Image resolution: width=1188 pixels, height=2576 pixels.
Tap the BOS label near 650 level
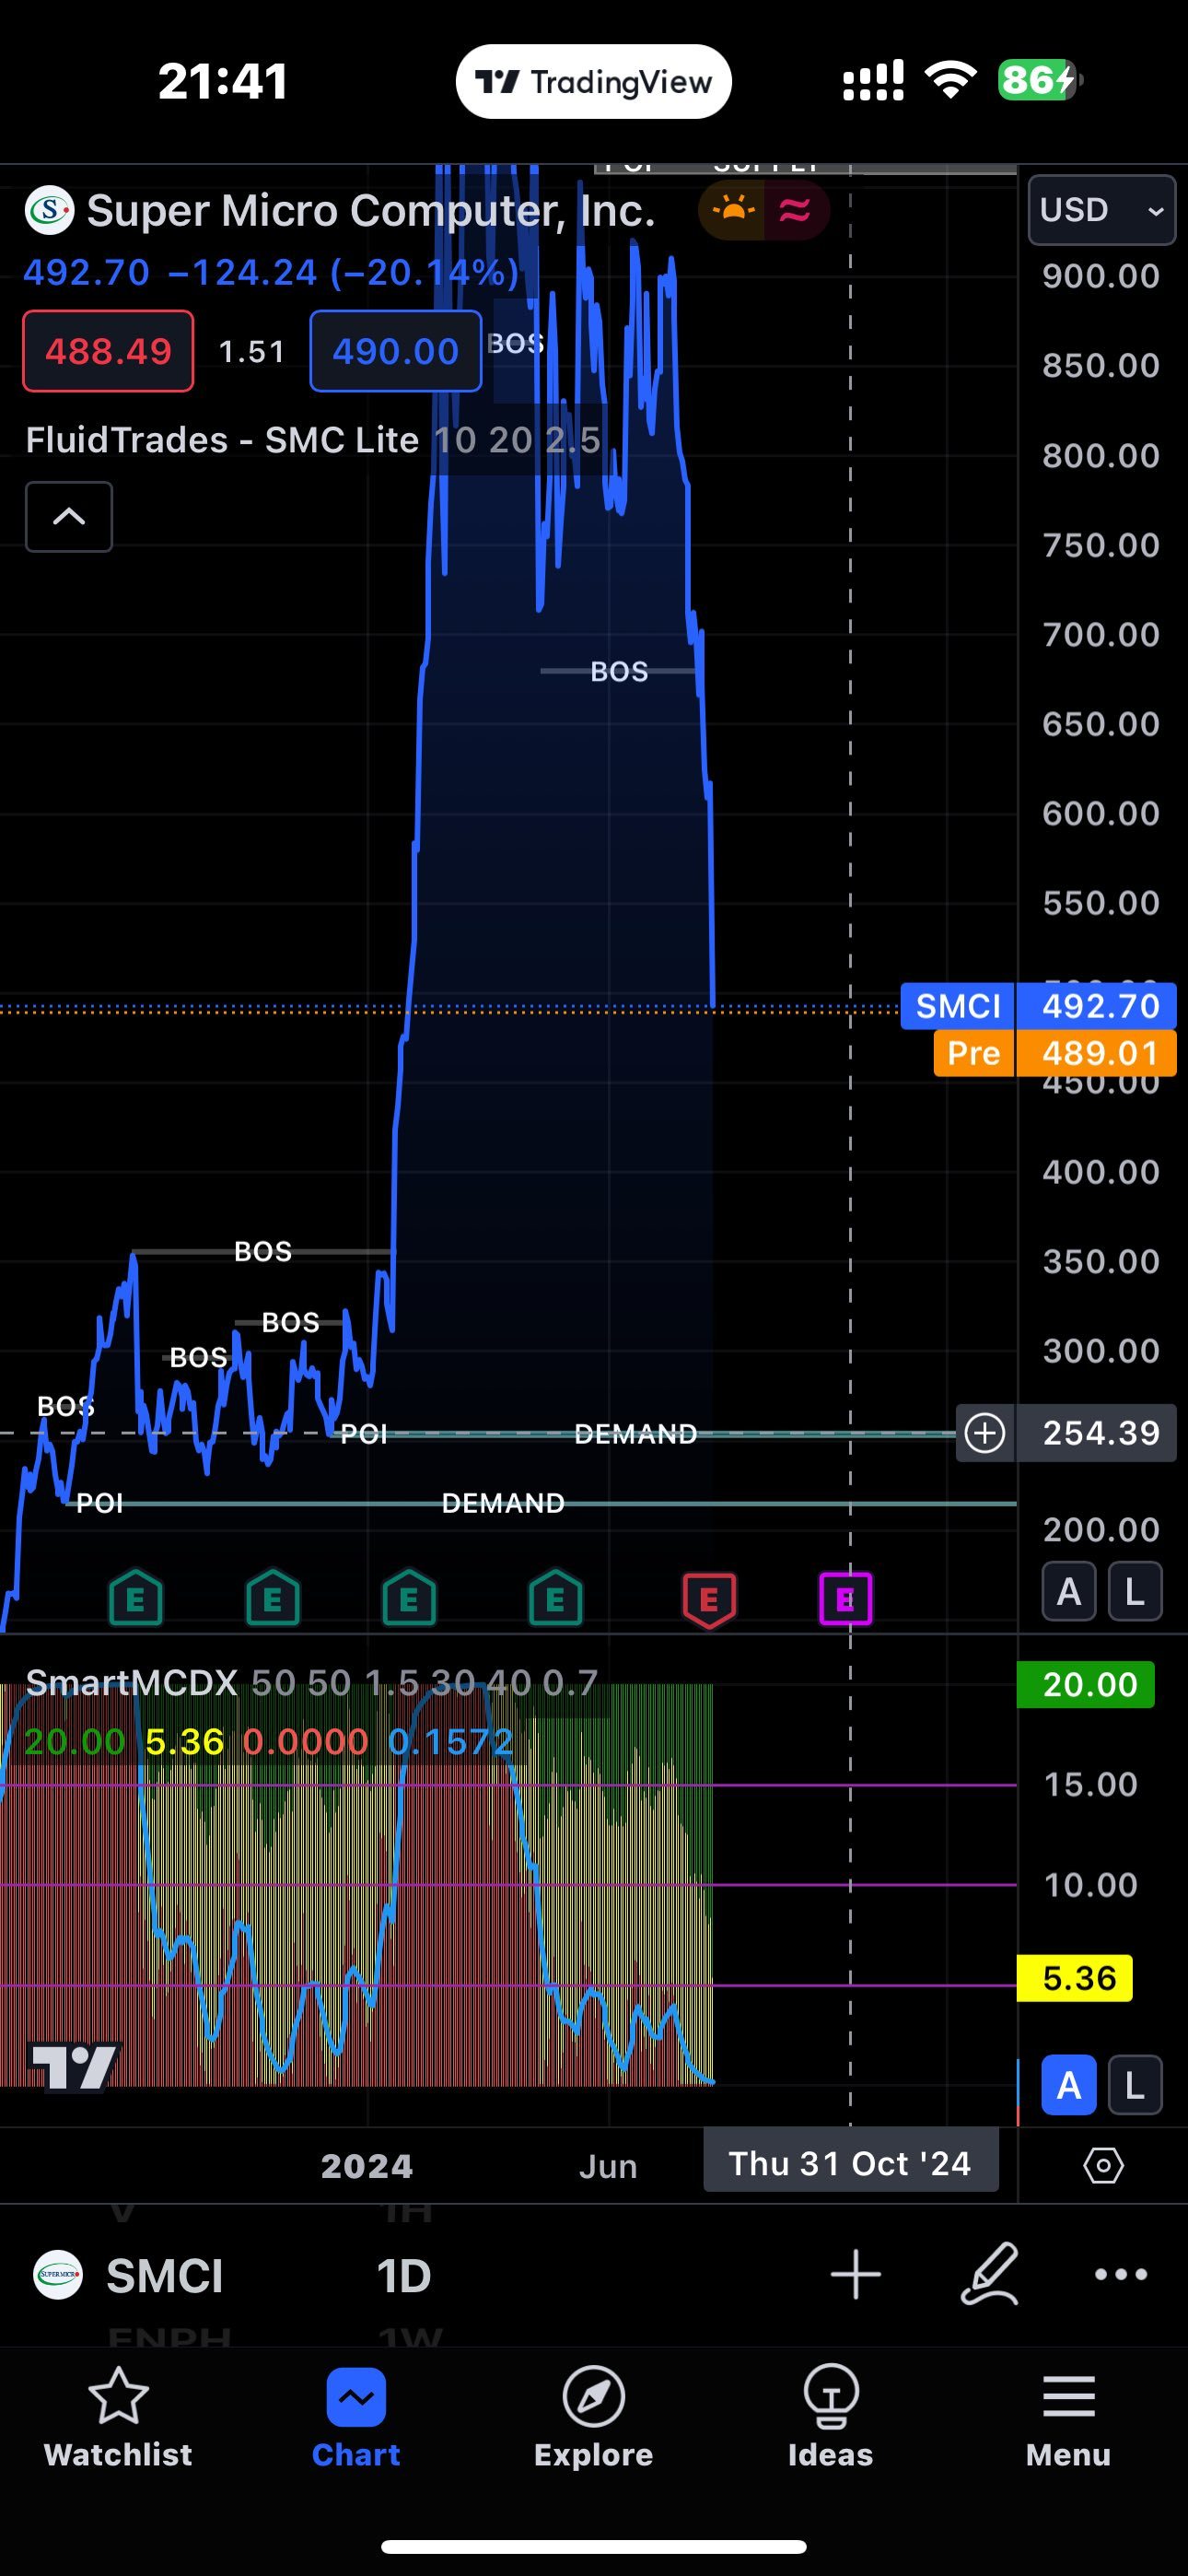pyautogui.click(x=619, y=671)
